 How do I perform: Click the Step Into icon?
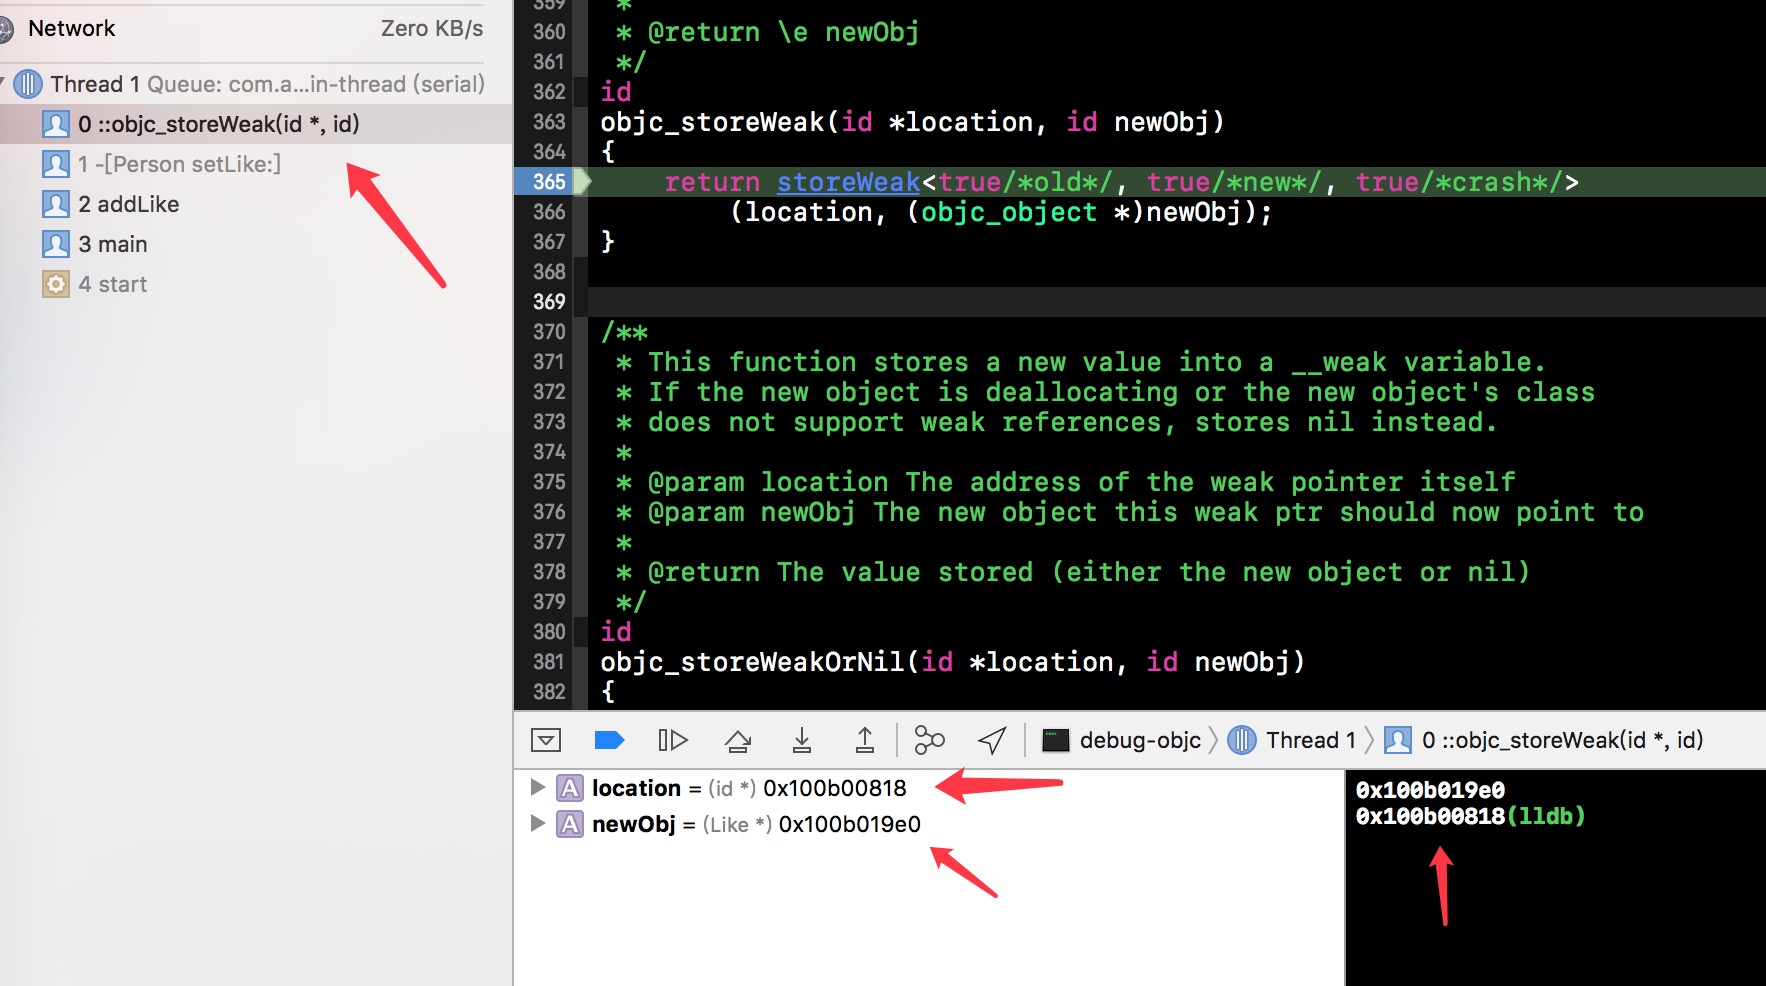point(801,740)
